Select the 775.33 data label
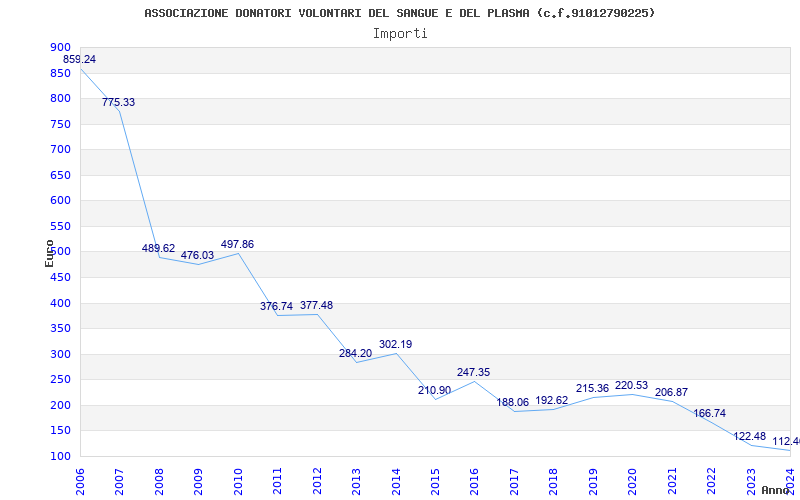This screenshot has width=800, height=500. pos(118,102)
